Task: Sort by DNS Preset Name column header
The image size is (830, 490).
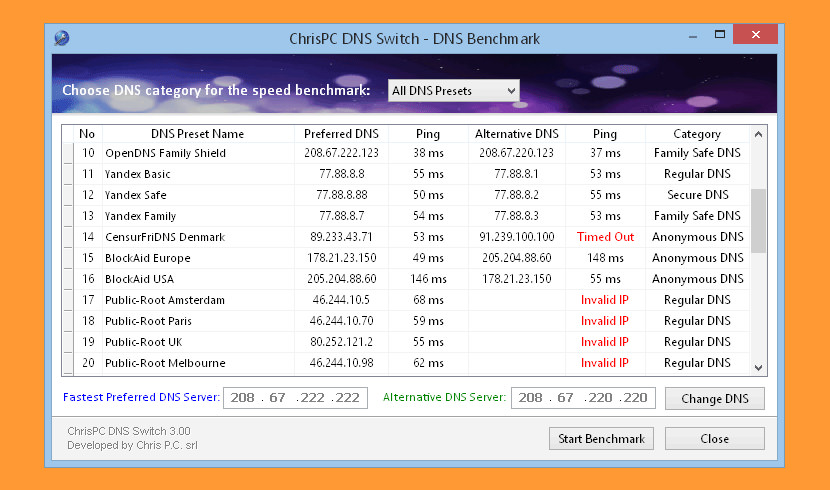Action: (x=197, y=134)
